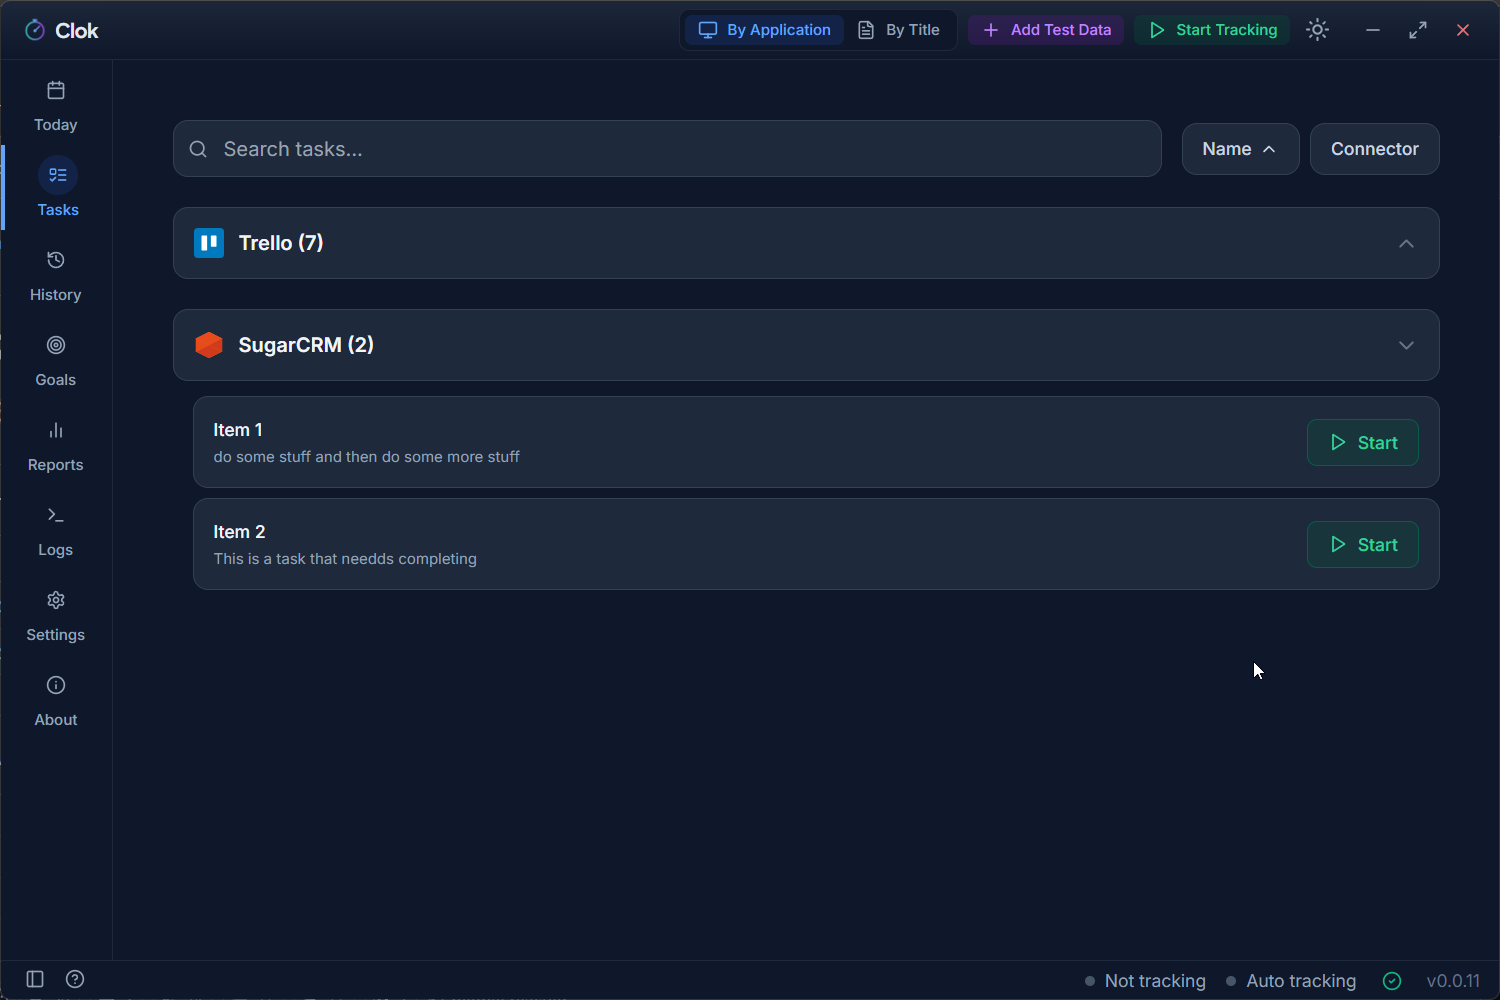This screenshot has height=1000, width=1500.
Task: Click Start Tracking button
Action: [x=1212, y=30]
